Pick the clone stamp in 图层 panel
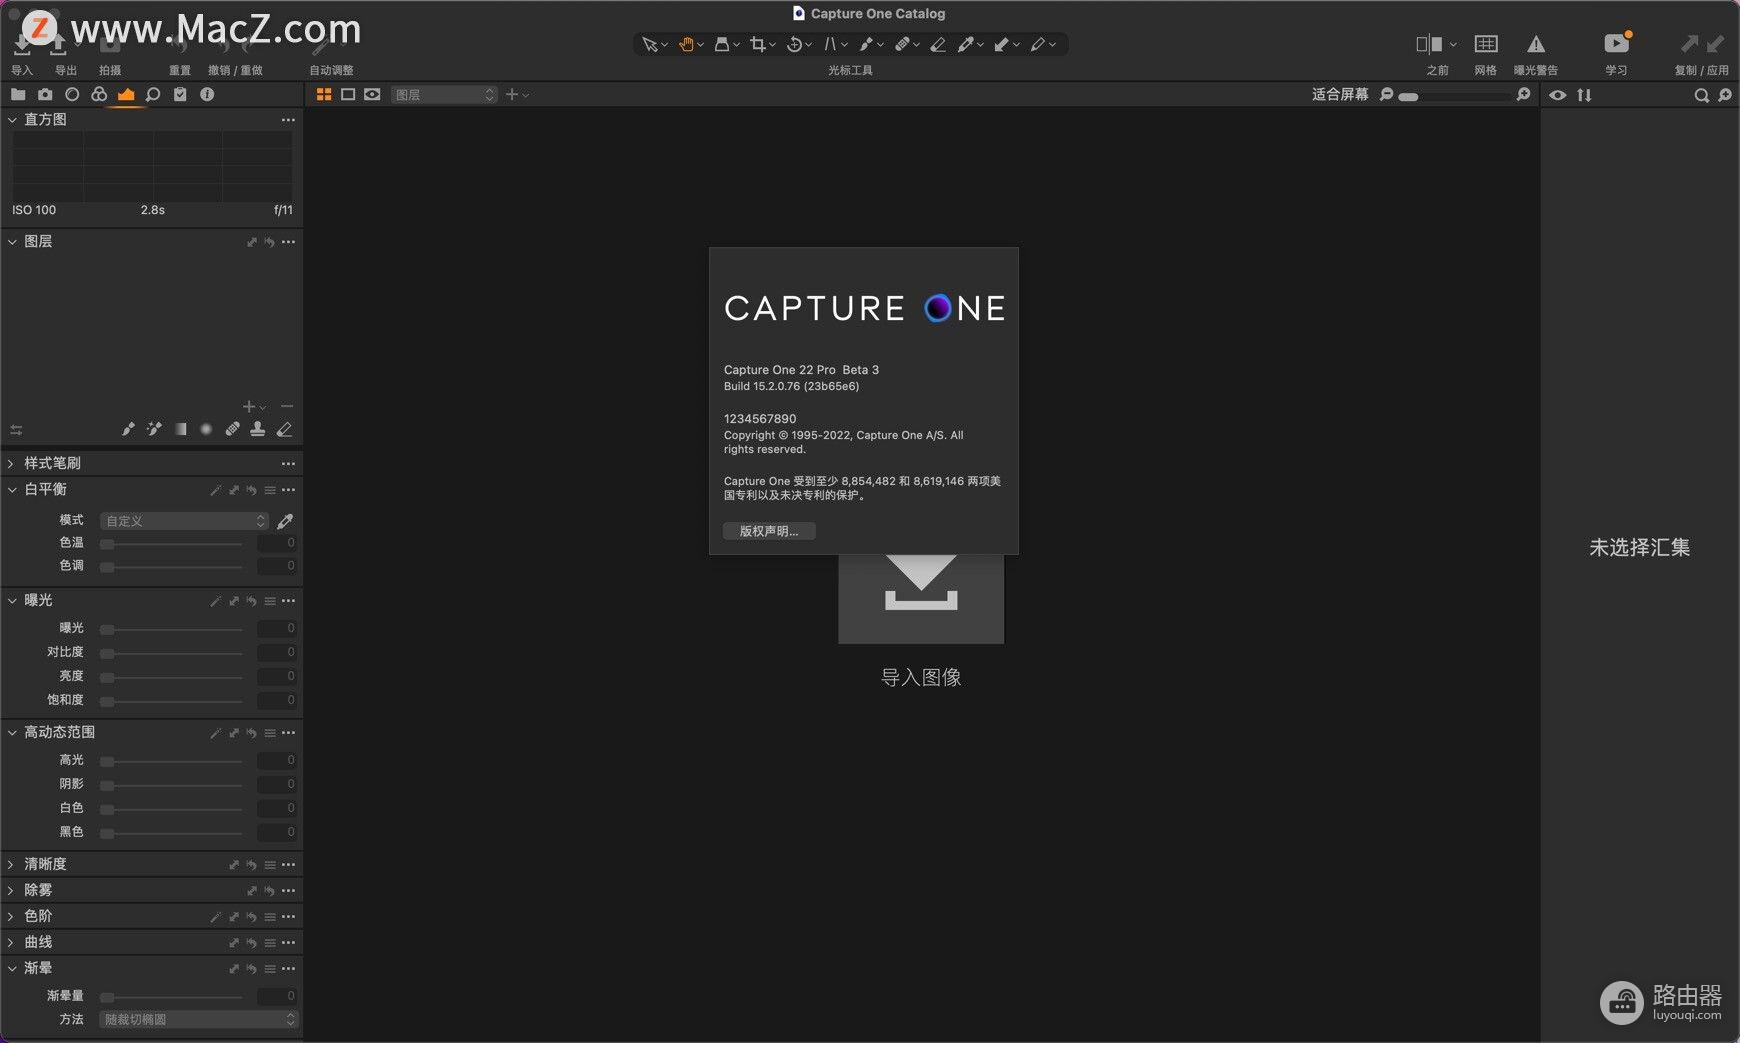The height and width of the screenshot is (1043, 1740). pyautogui.click(x=258, y=429)
